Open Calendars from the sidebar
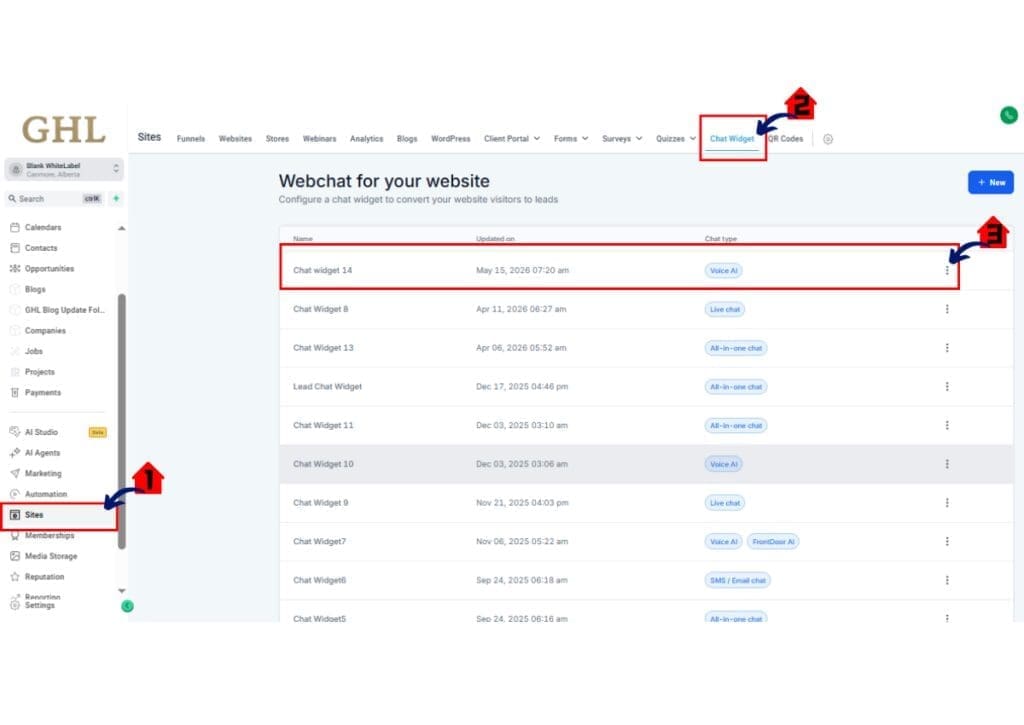1024x725 pixels. pos(37,227)
